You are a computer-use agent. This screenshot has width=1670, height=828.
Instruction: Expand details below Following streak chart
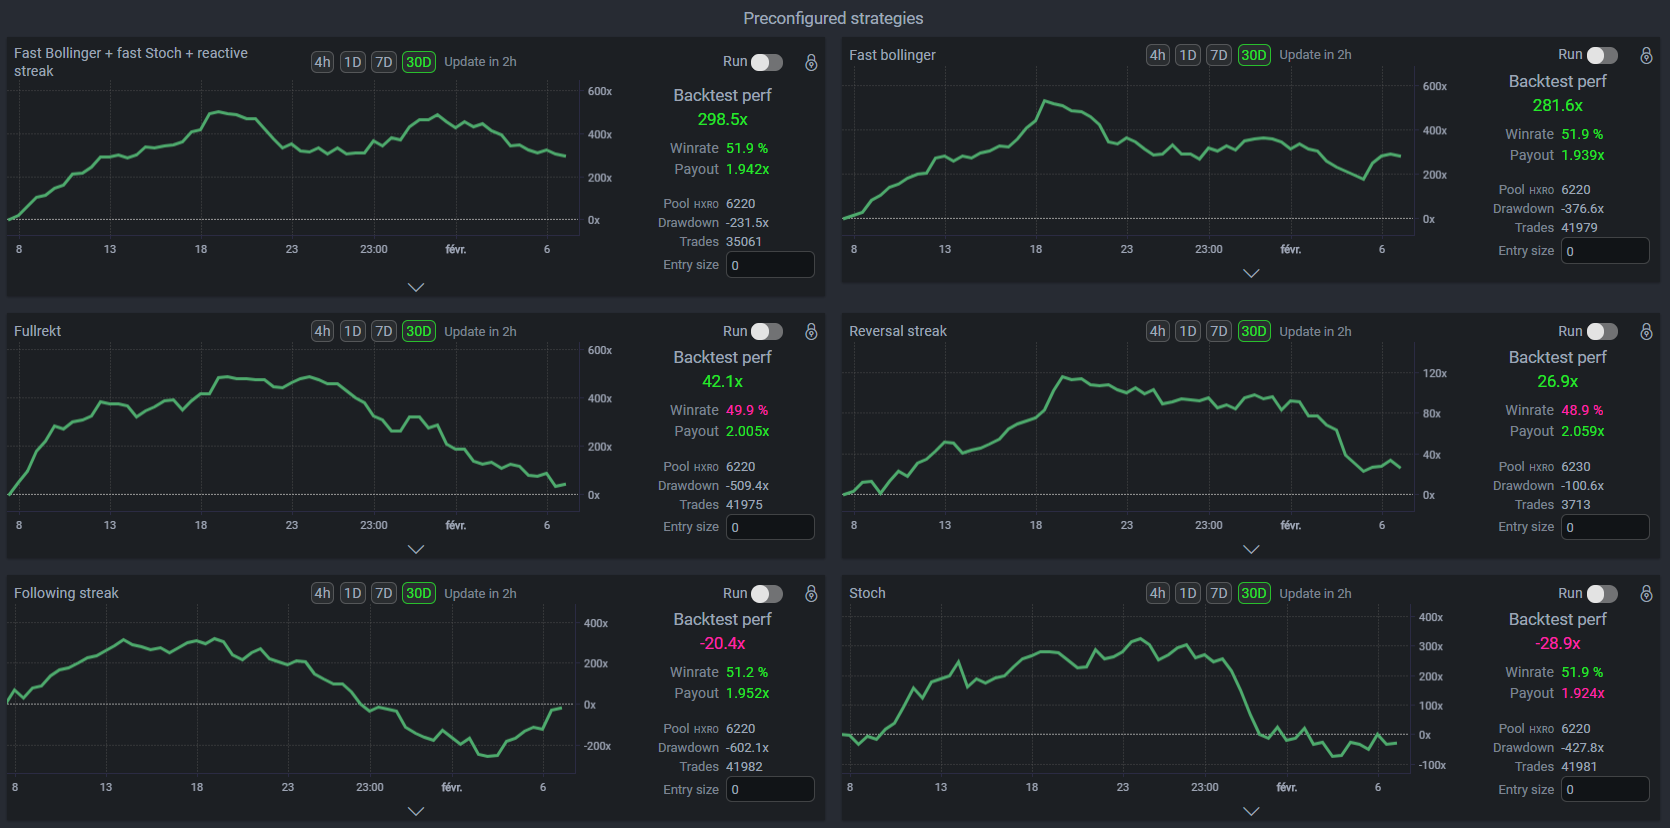(416, 811)
